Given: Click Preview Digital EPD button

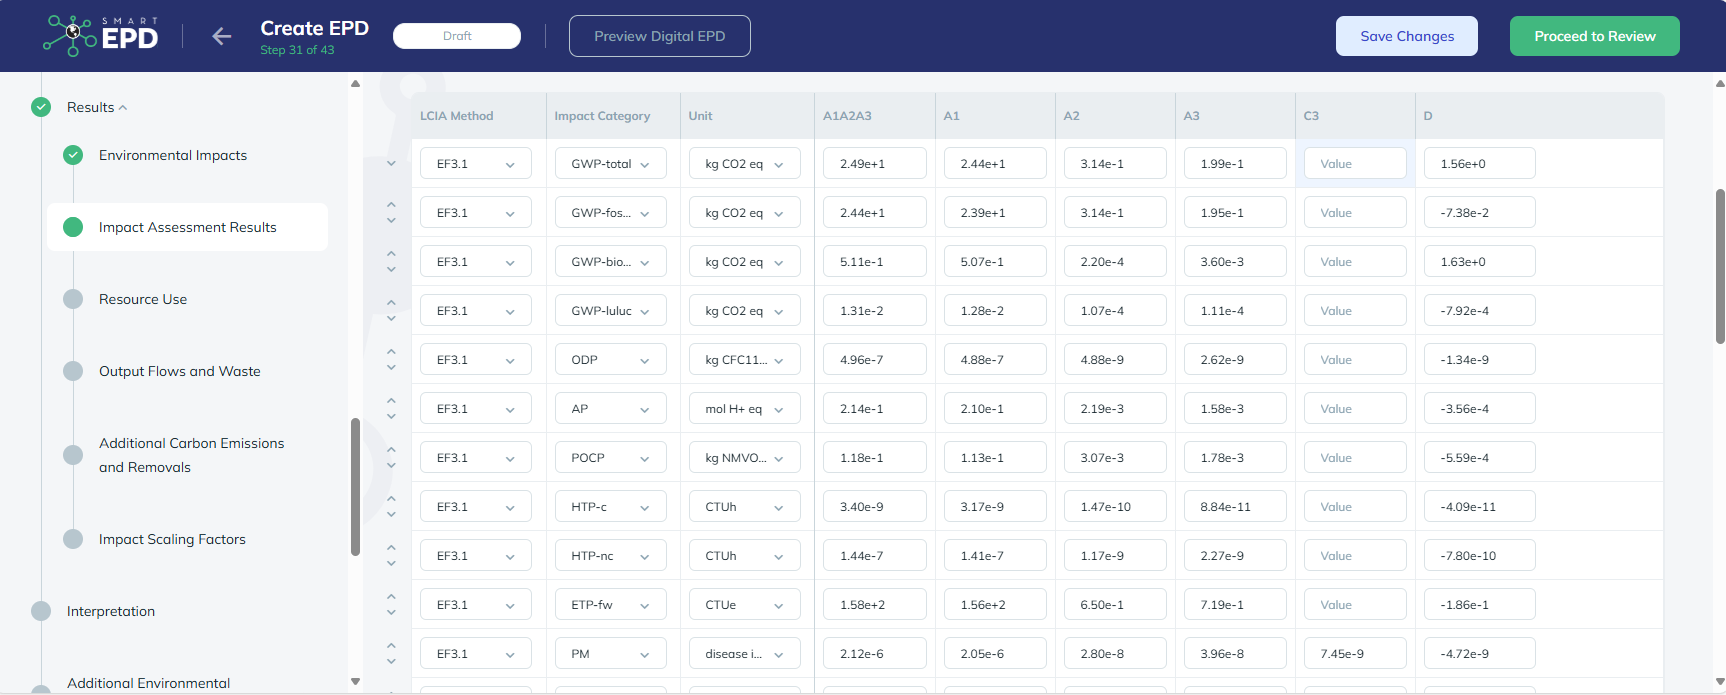Looking at the screenshot, I should pos(659,36).
